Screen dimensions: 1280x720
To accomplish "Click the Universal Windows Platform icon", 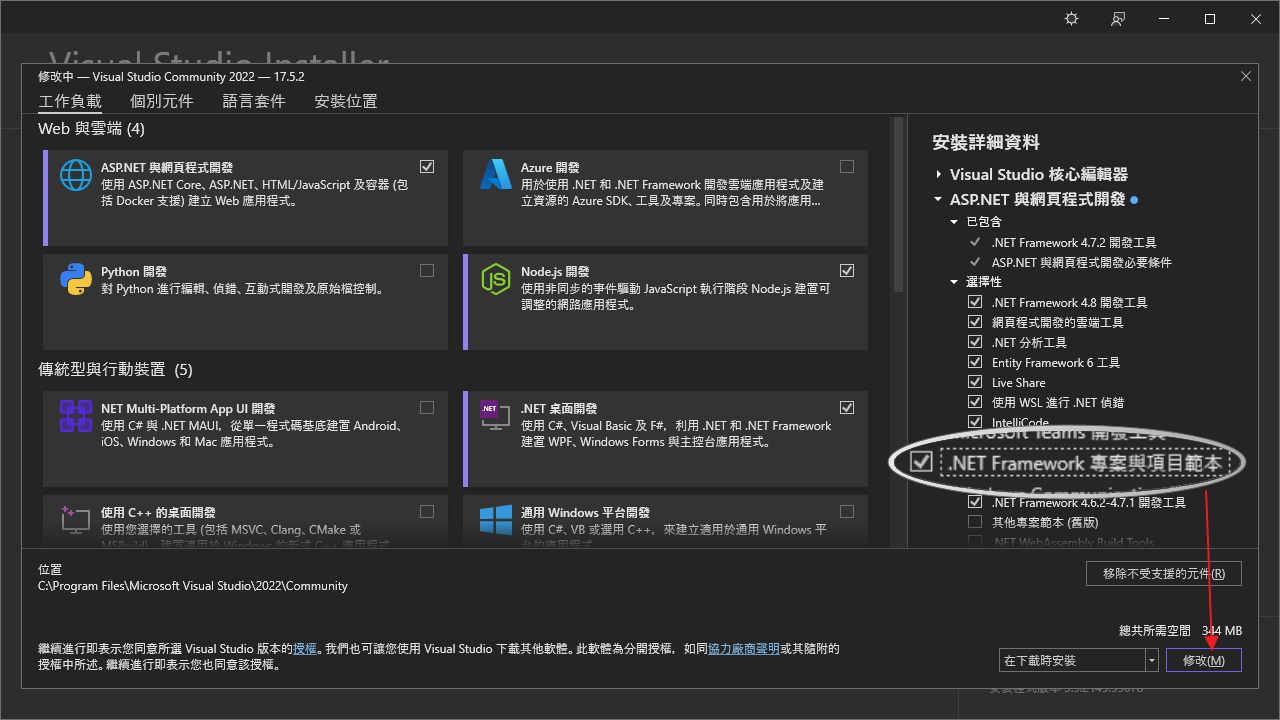I will 496,520.
